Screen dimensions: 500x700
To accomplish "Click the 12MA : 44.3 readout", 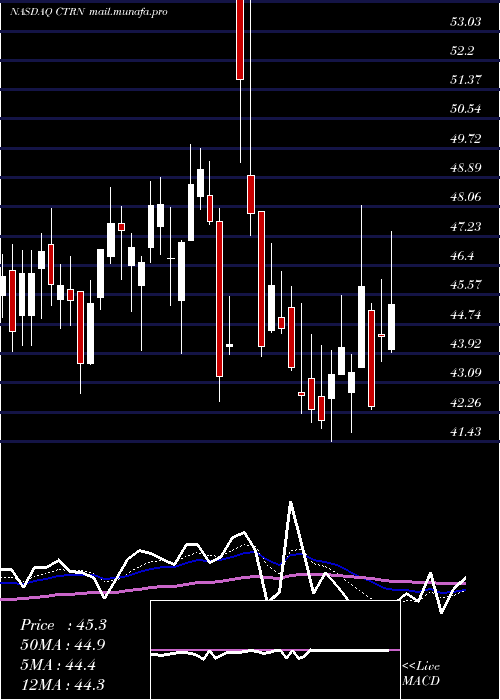I will [63, 684].
